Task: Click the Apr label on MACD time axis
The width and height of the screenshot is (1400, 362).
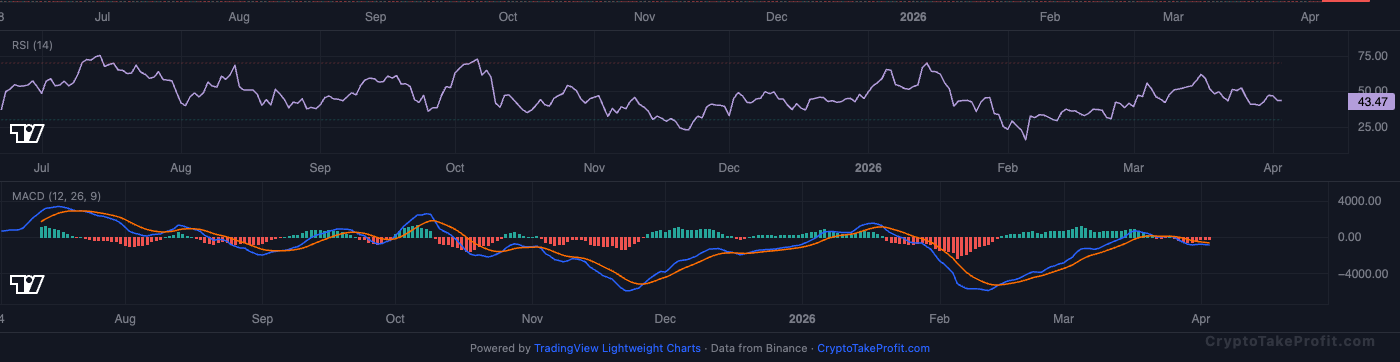Action: coord(1201,319)
